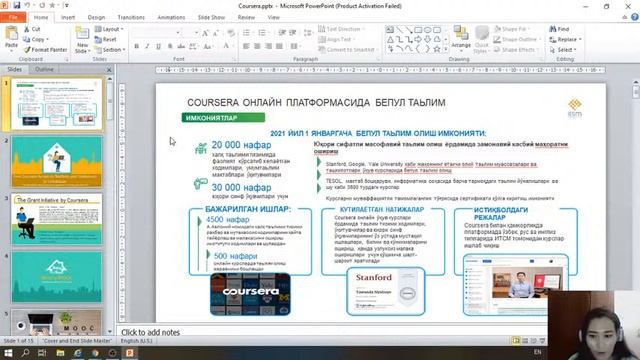The height and width of the screenshot is (360, 640).
Task: Open the font name dropdown arrow
Action: (178, 33)
